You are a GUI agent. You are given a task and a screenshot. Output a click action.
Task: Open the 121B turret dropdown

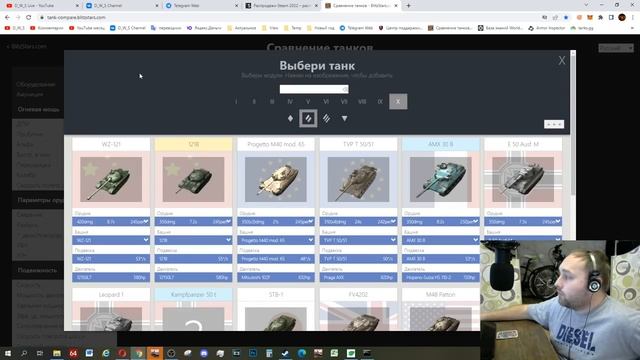coord(193,240)
